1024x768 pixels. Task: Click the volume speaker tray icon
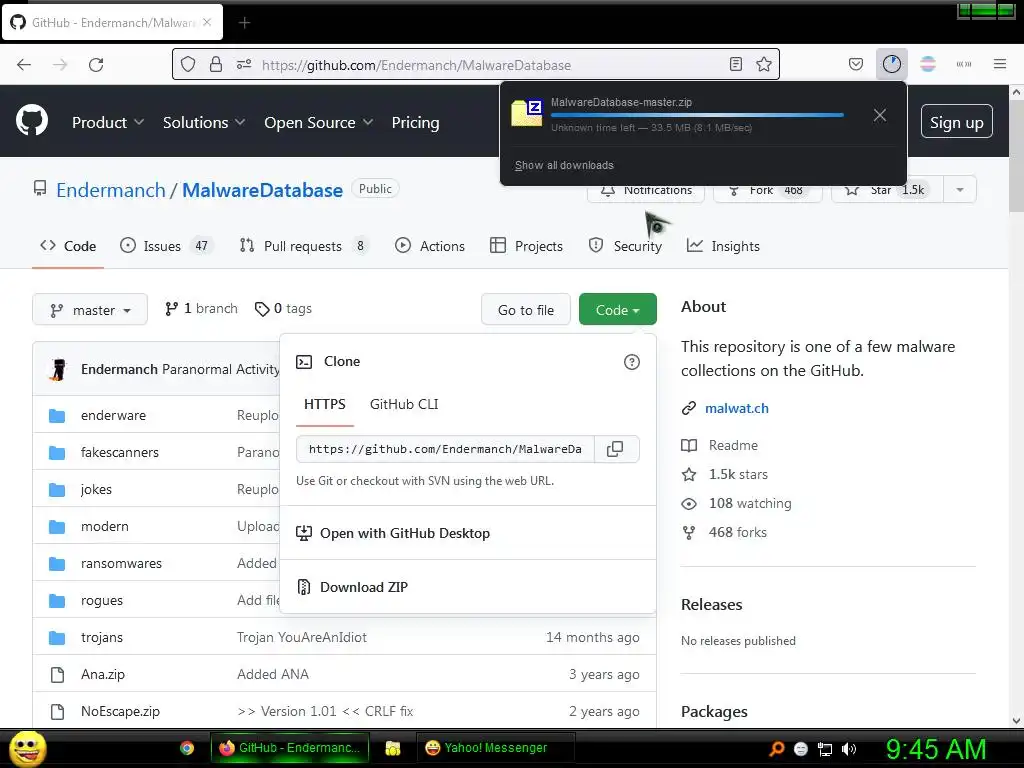[849, 749]
